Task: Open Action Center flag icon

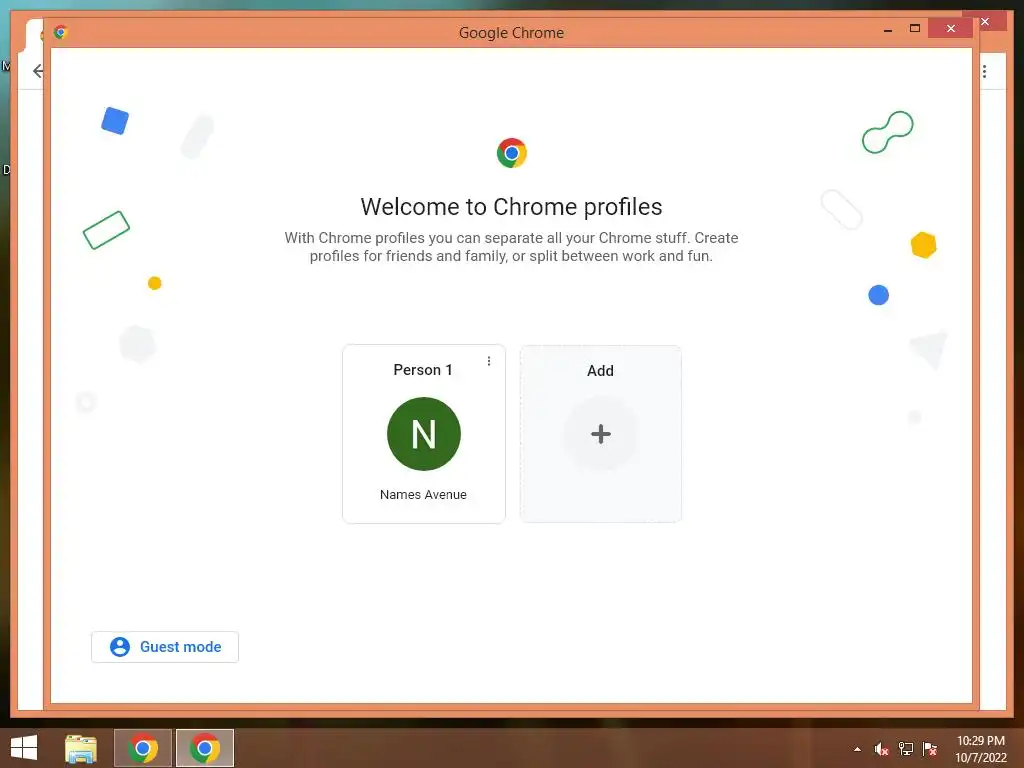Action: pos(930,749)
